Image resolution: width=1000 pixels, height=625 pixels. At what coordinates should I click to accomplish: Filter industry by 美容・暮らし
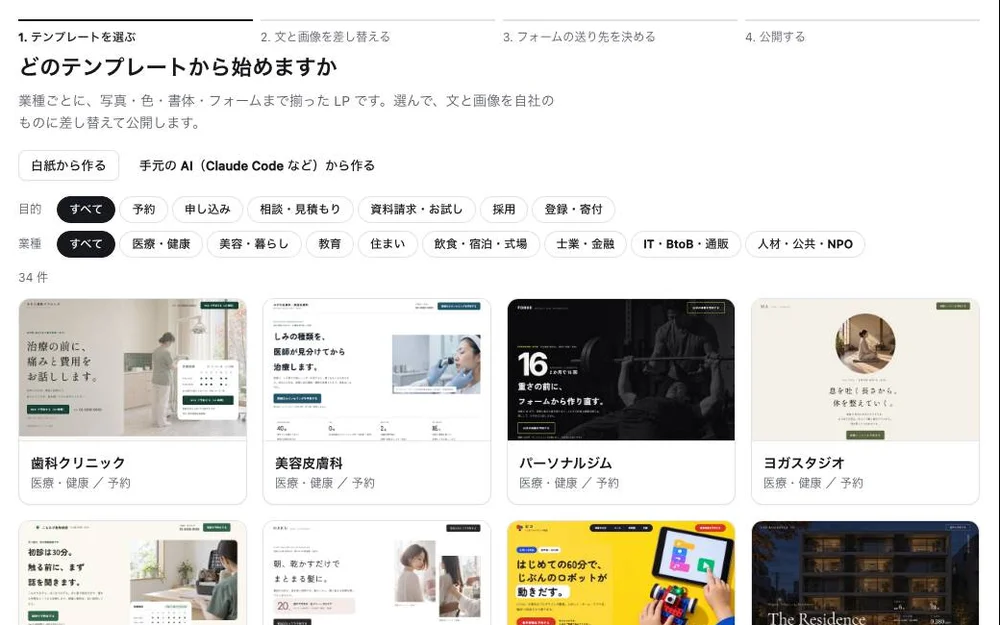(x=254, y=244)
